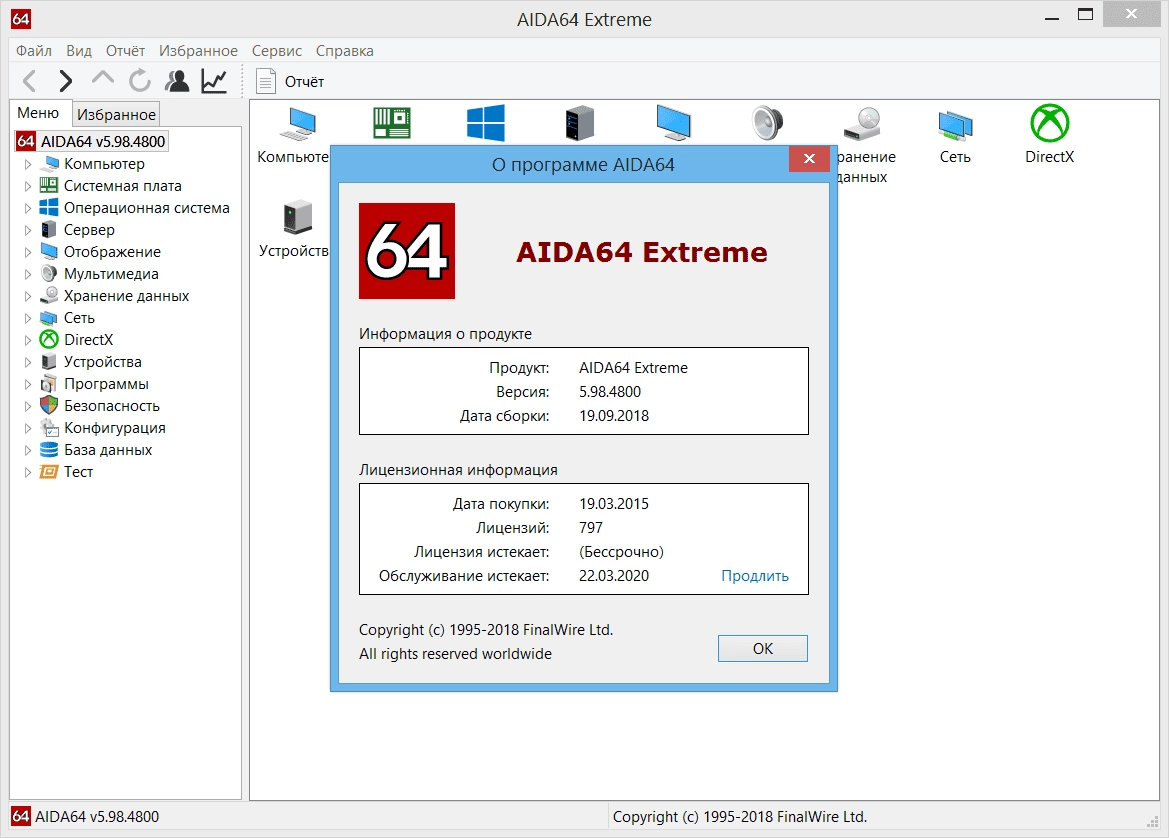
Task: Click status bar FinalWire copyright text
Action: click(x=740, y=816)
